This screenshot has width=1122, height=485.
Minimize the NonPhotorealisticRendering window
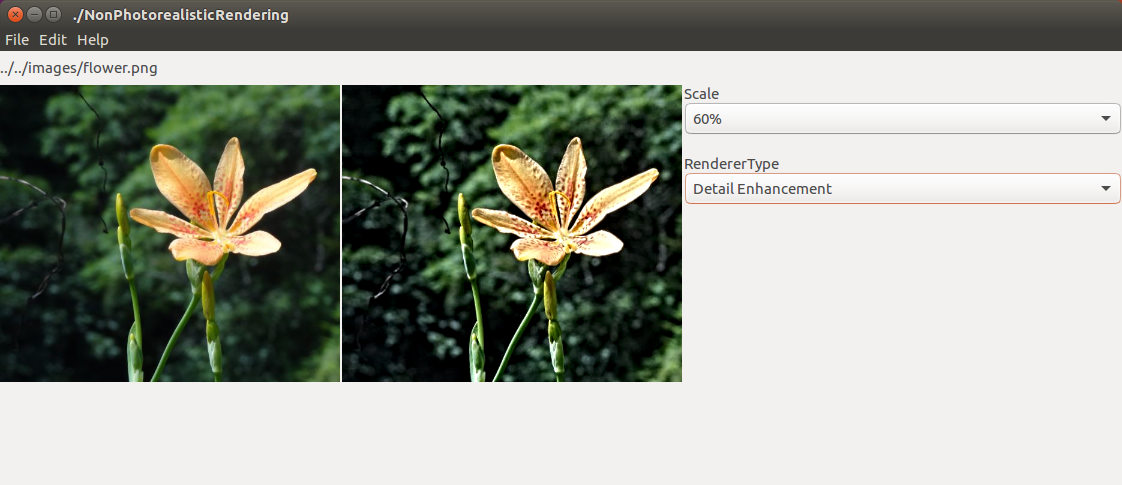pos(34,14)
